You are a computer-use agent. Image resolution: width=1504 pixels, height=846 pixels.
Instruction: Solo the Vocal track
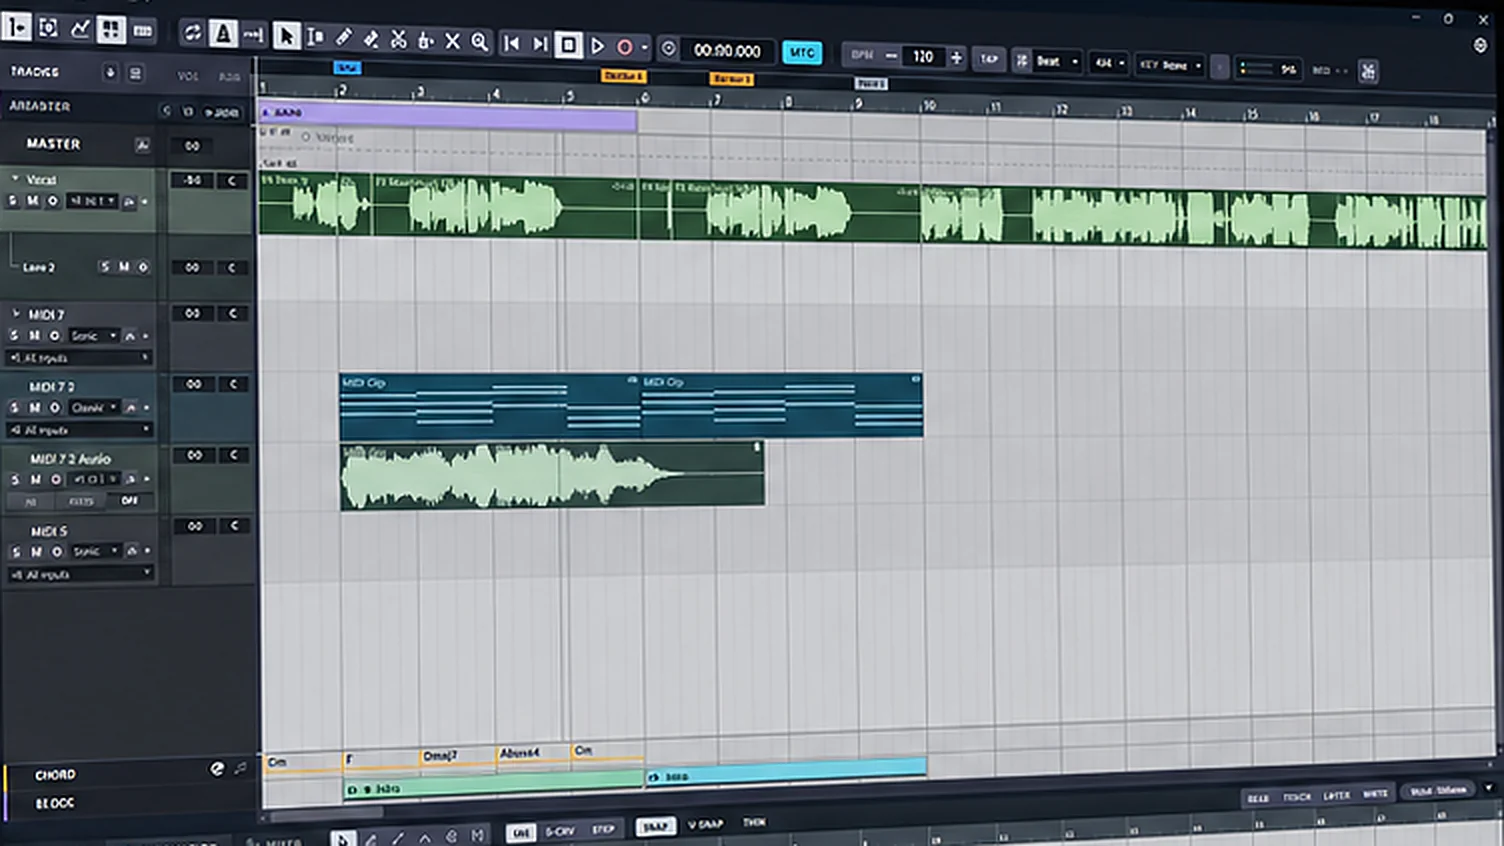click(13, 201)
